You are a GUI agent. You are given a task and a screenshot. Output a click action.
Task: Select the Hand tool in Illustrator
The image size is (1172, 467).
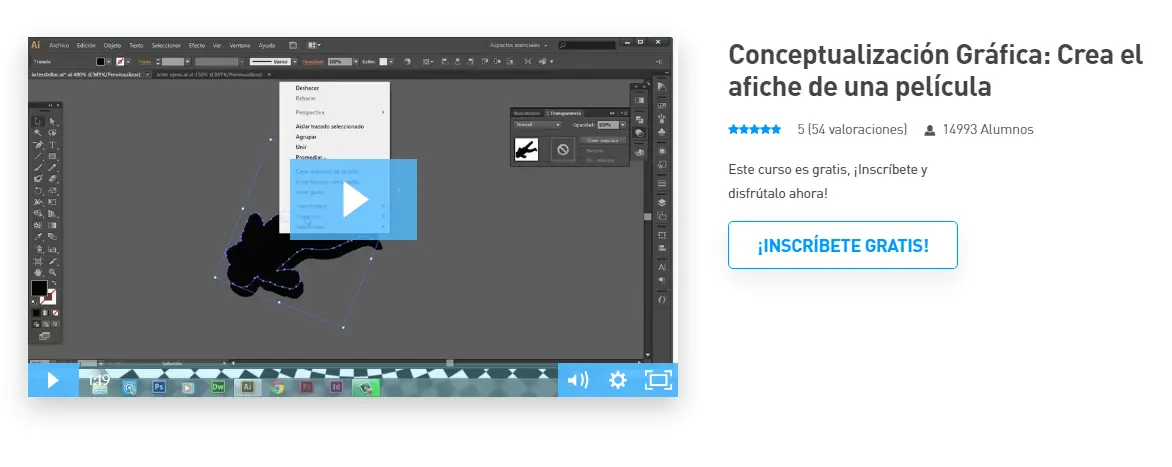(38, 273)
